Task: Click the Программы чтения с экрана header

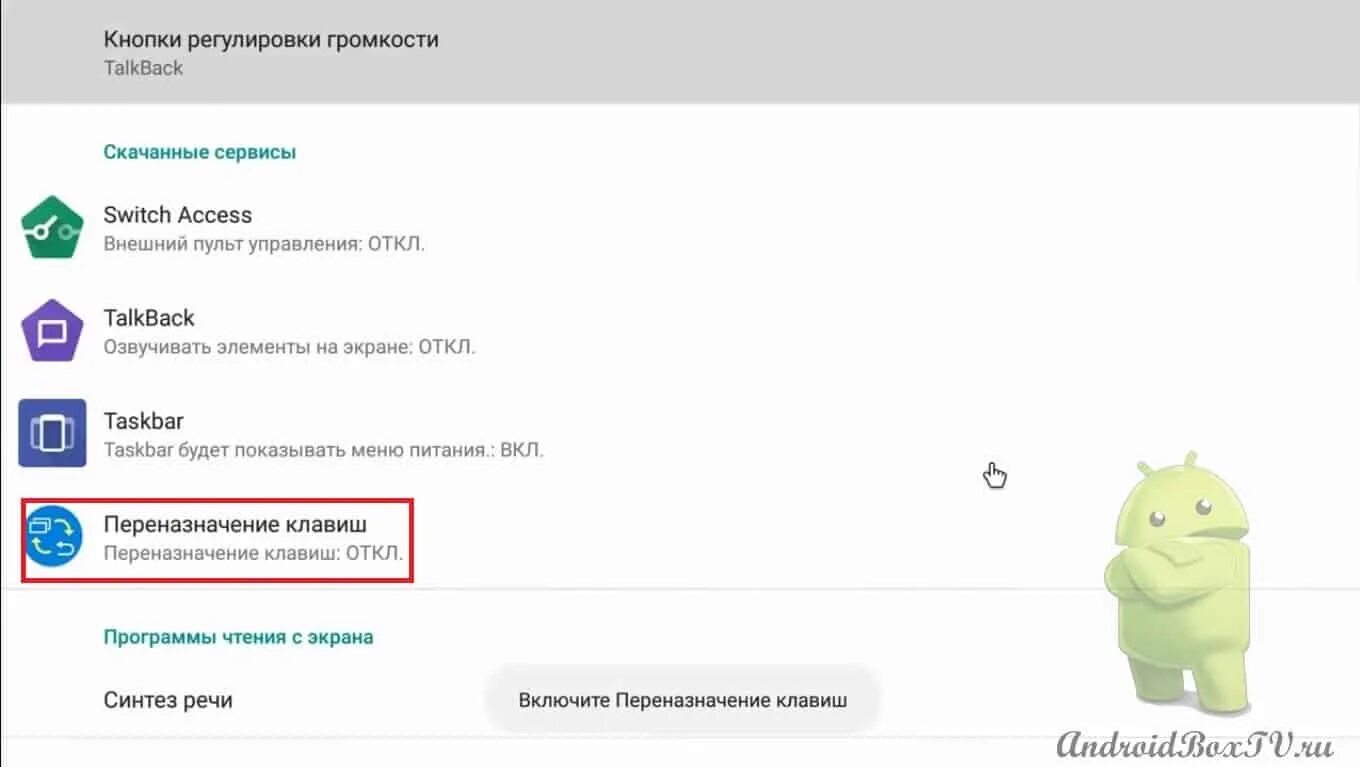Action: [239, 637]
